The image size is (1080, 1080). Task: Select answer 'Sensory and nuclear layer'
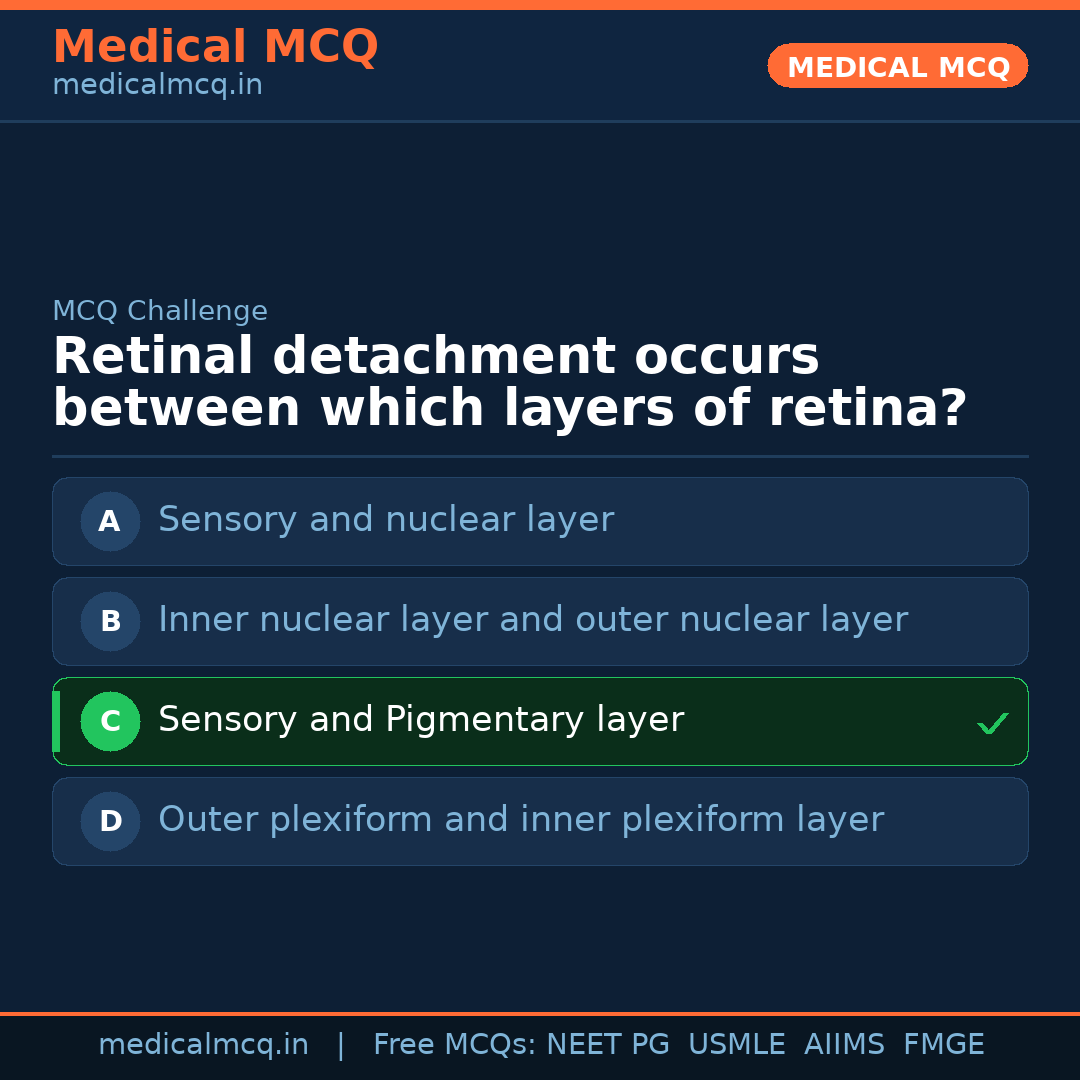click(x=386, y=520)
